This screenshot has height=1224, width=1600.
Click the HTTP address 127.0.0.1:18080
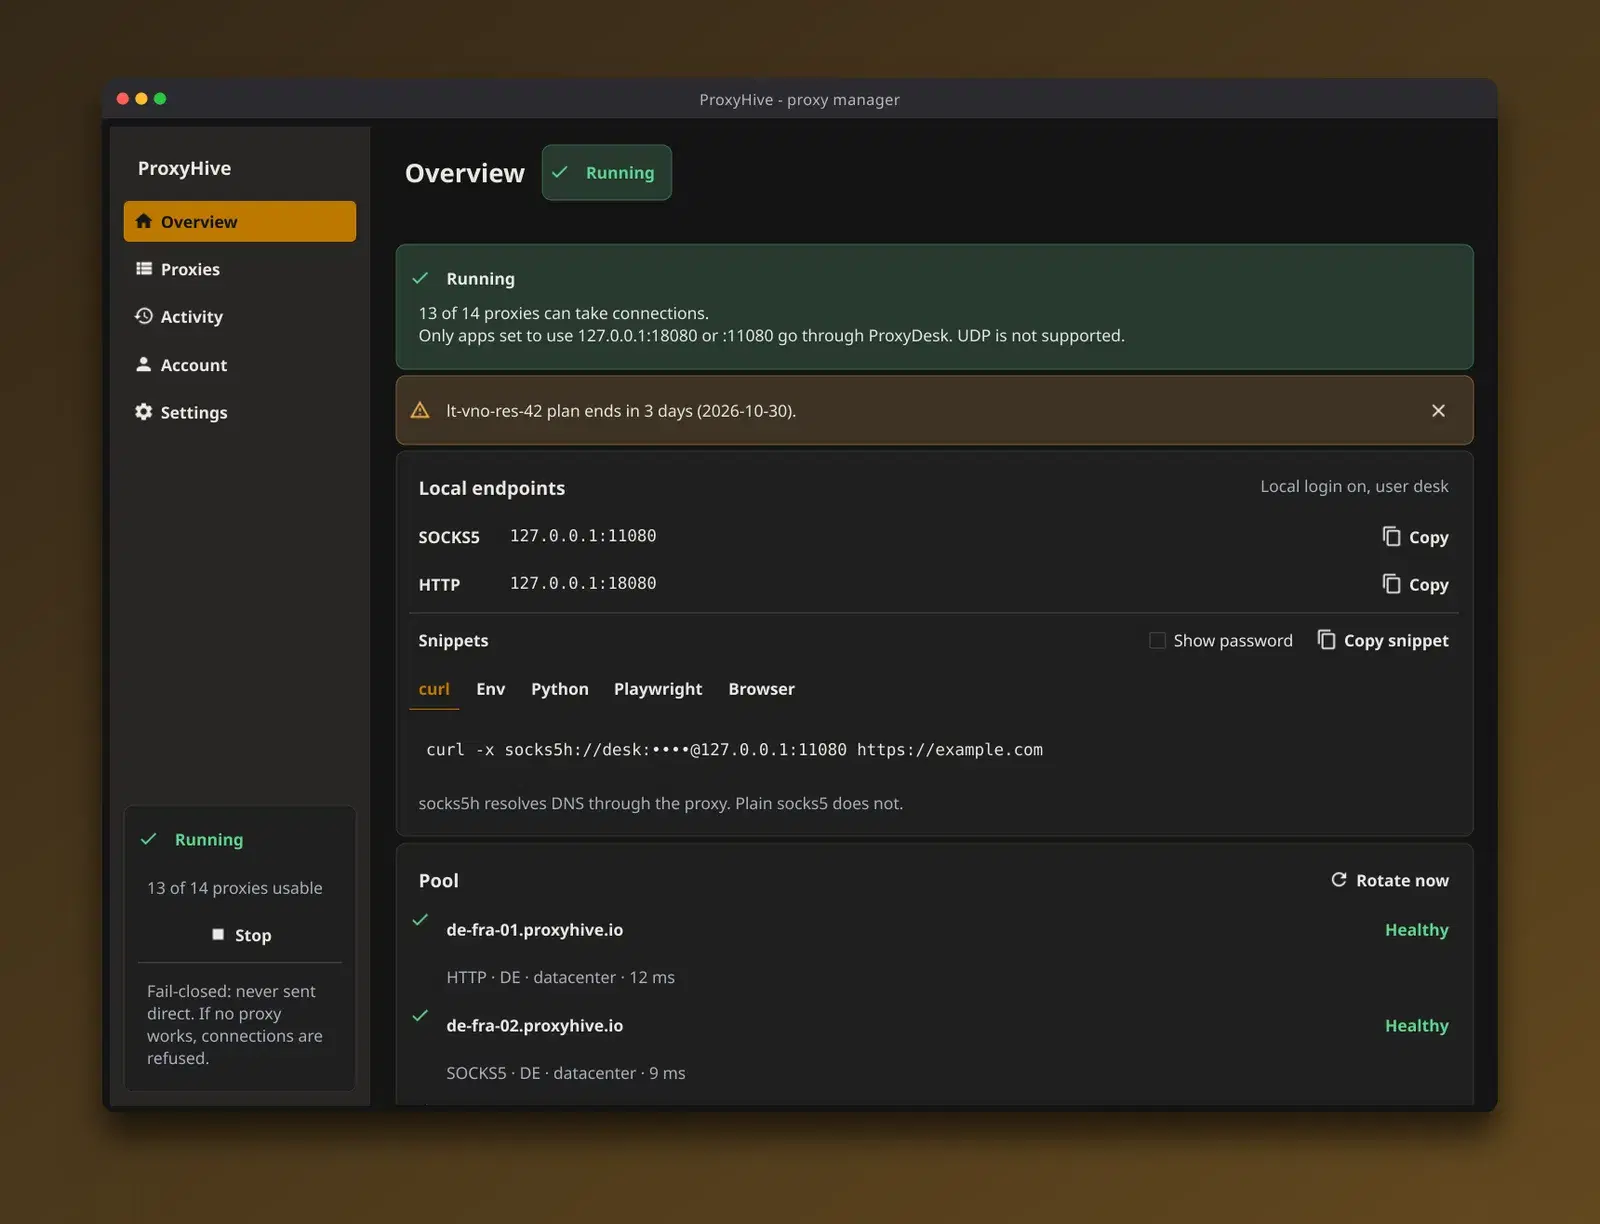point(583,583)
